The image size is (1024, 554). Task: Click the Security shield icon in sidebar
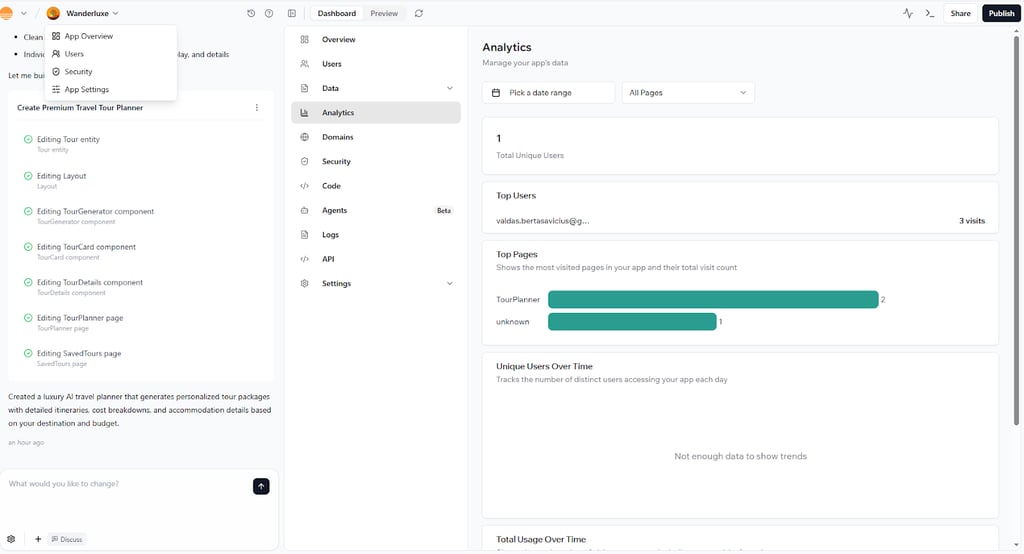tap(304, 161)
